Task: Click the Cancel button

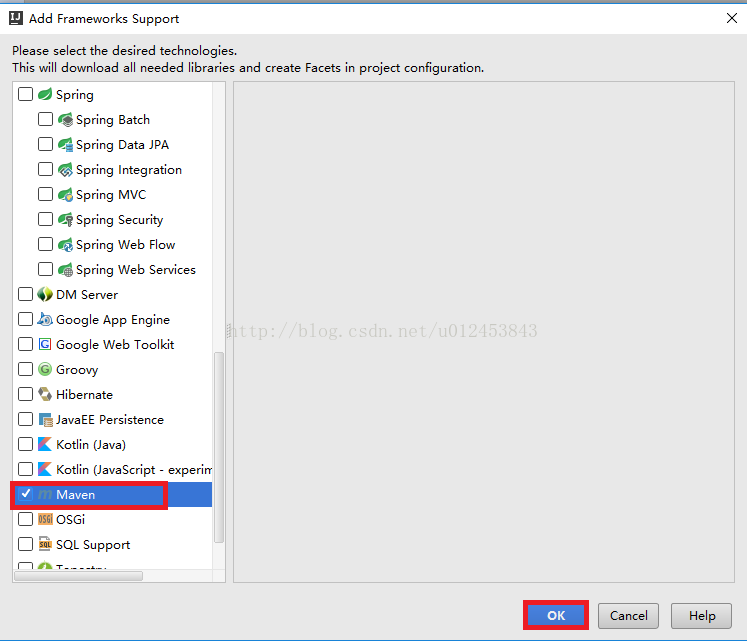Action: click(x=628, y=616)
